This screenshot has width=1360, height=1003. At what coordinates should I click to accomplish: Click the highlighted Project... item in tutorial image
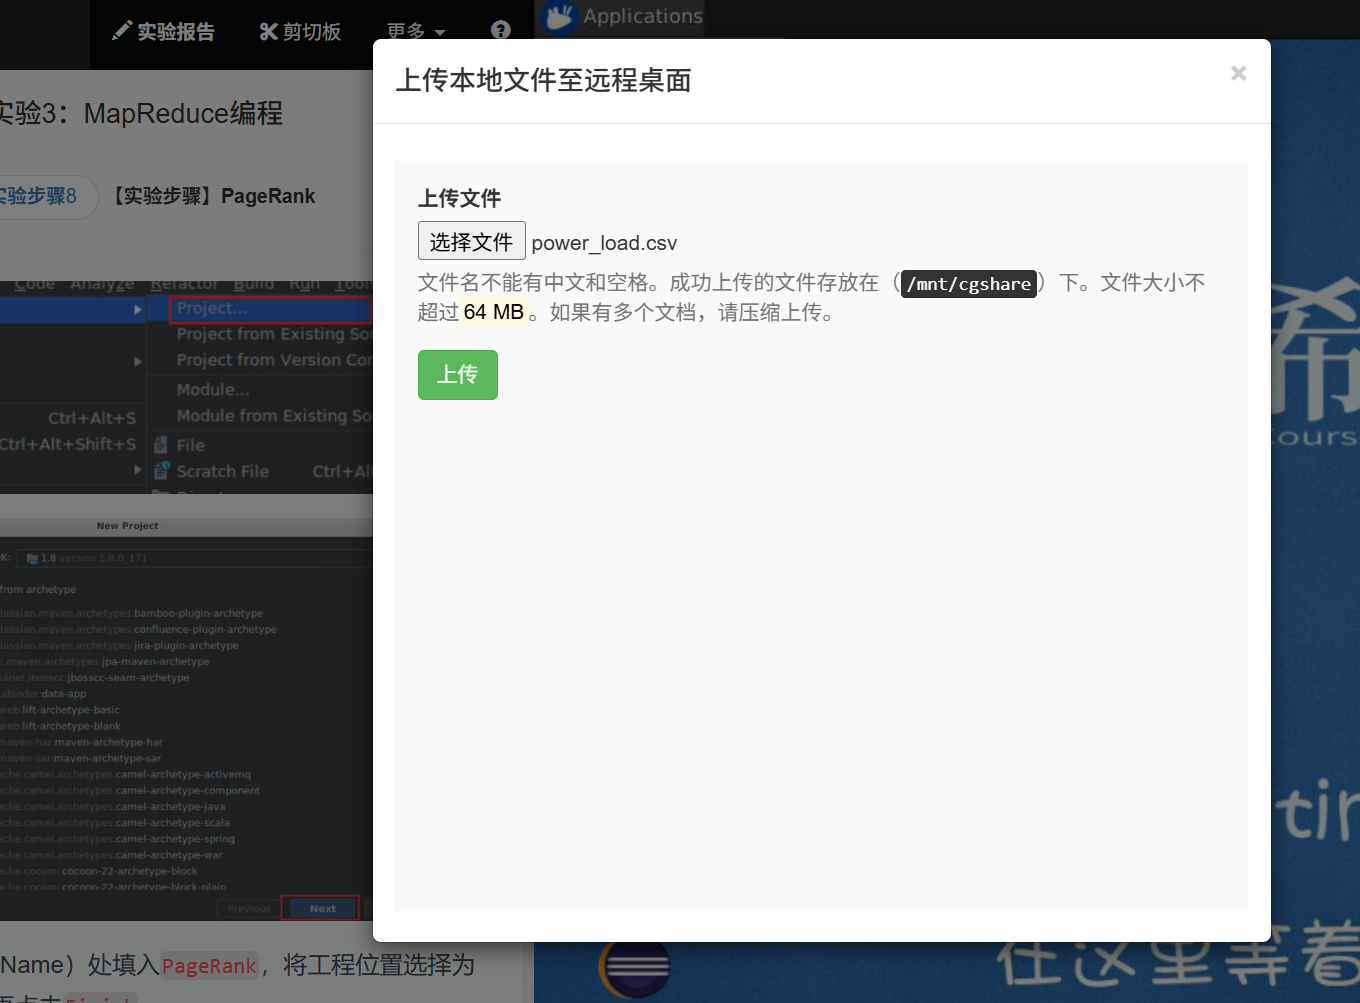tap(268, 309)
